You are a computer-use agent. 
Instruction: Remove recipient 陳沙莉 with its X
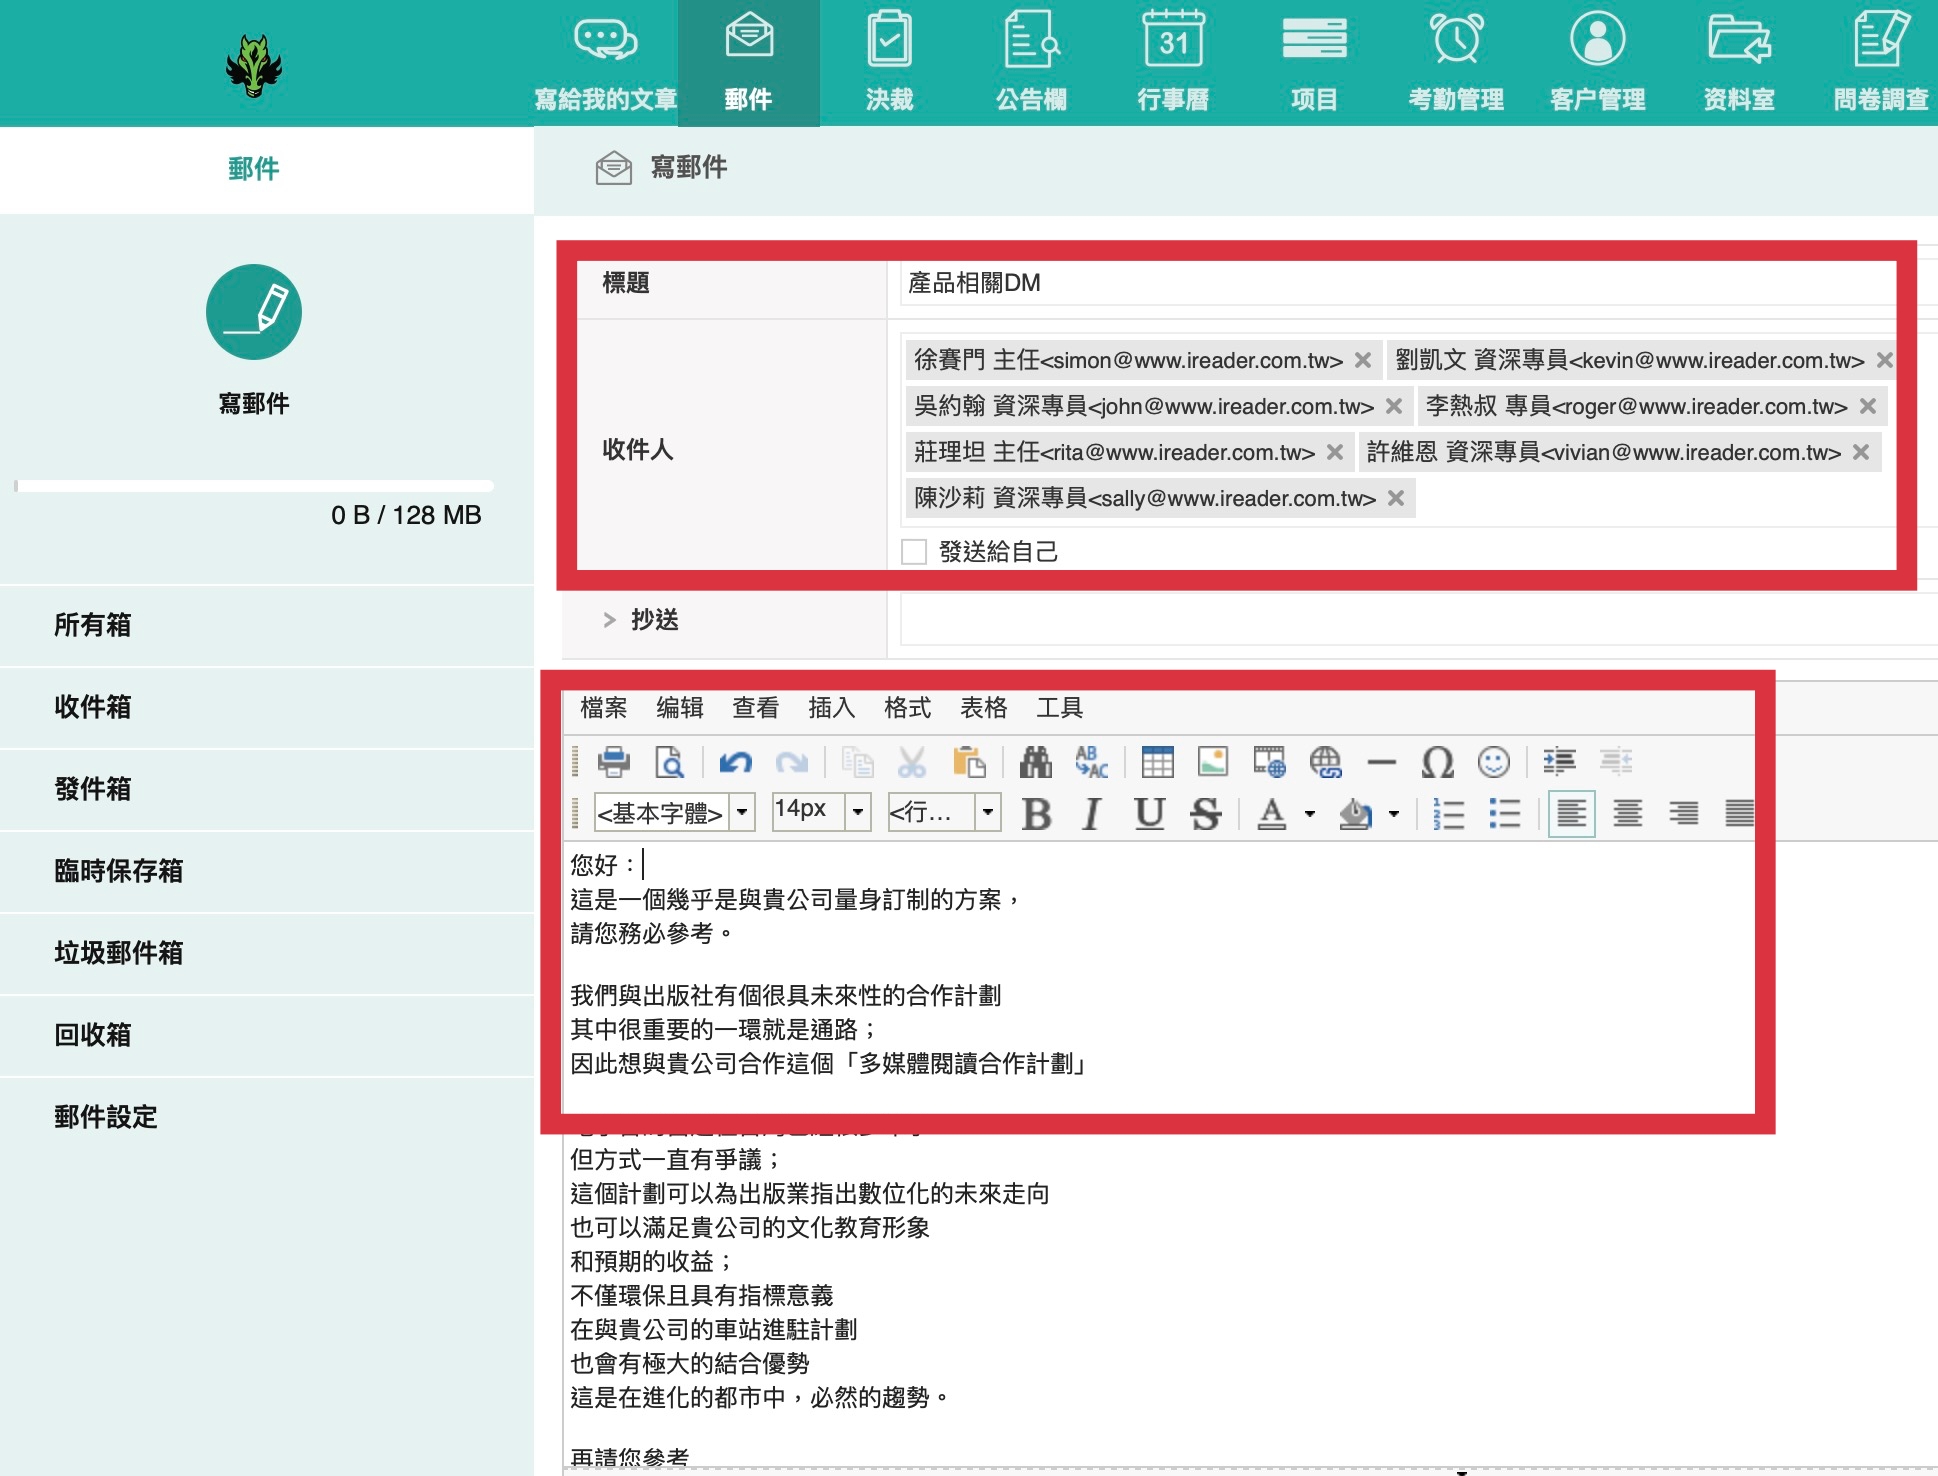(x=1396, y=498)
